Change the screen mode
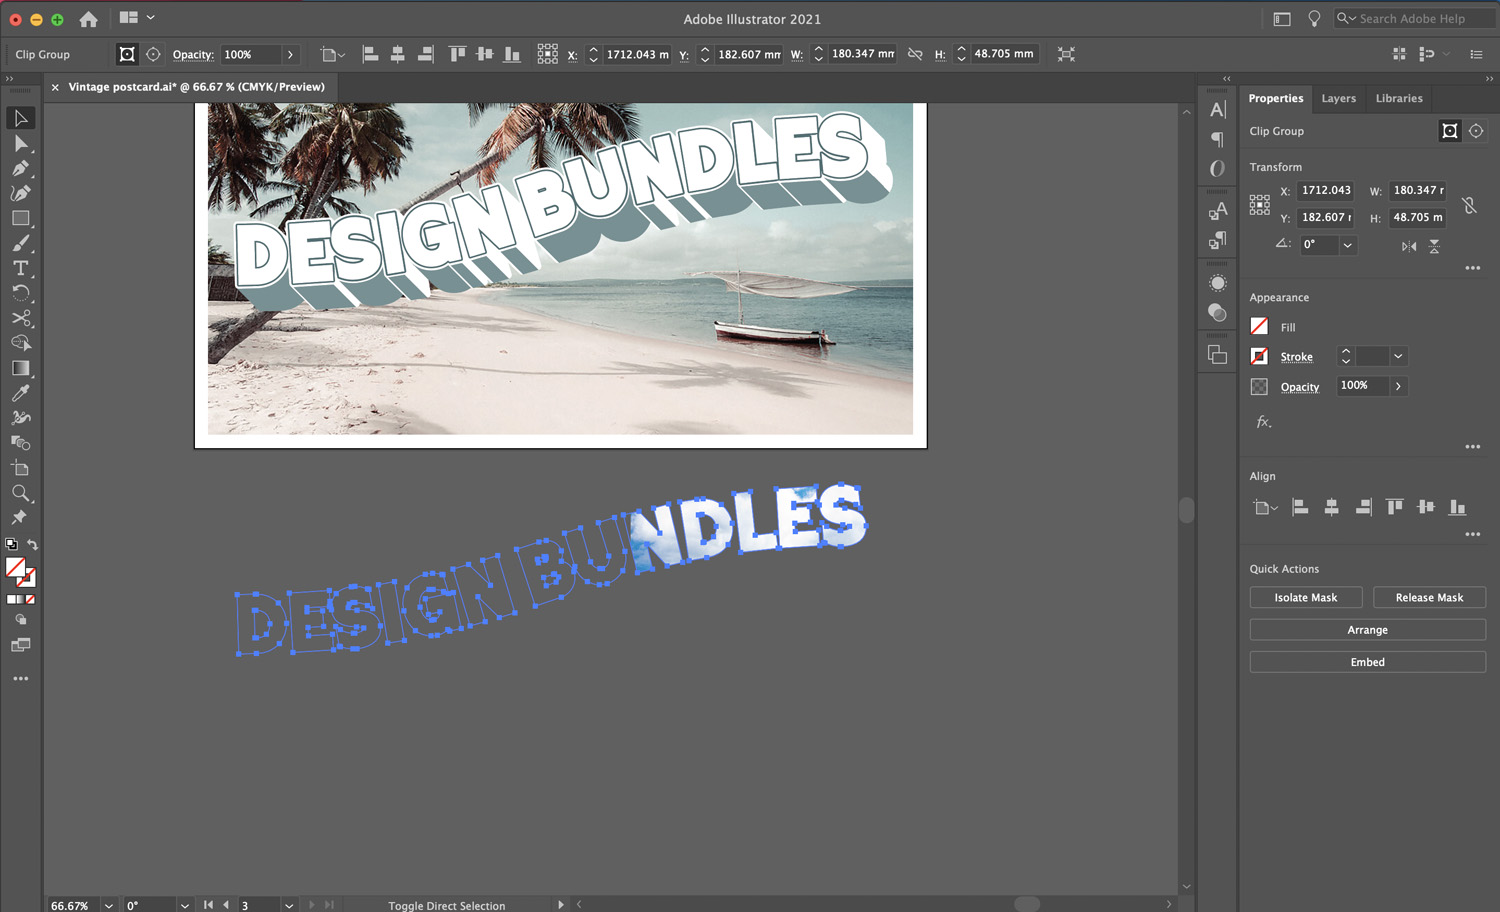This screenshot has height=912, width=1500. [x=20, y=645]
